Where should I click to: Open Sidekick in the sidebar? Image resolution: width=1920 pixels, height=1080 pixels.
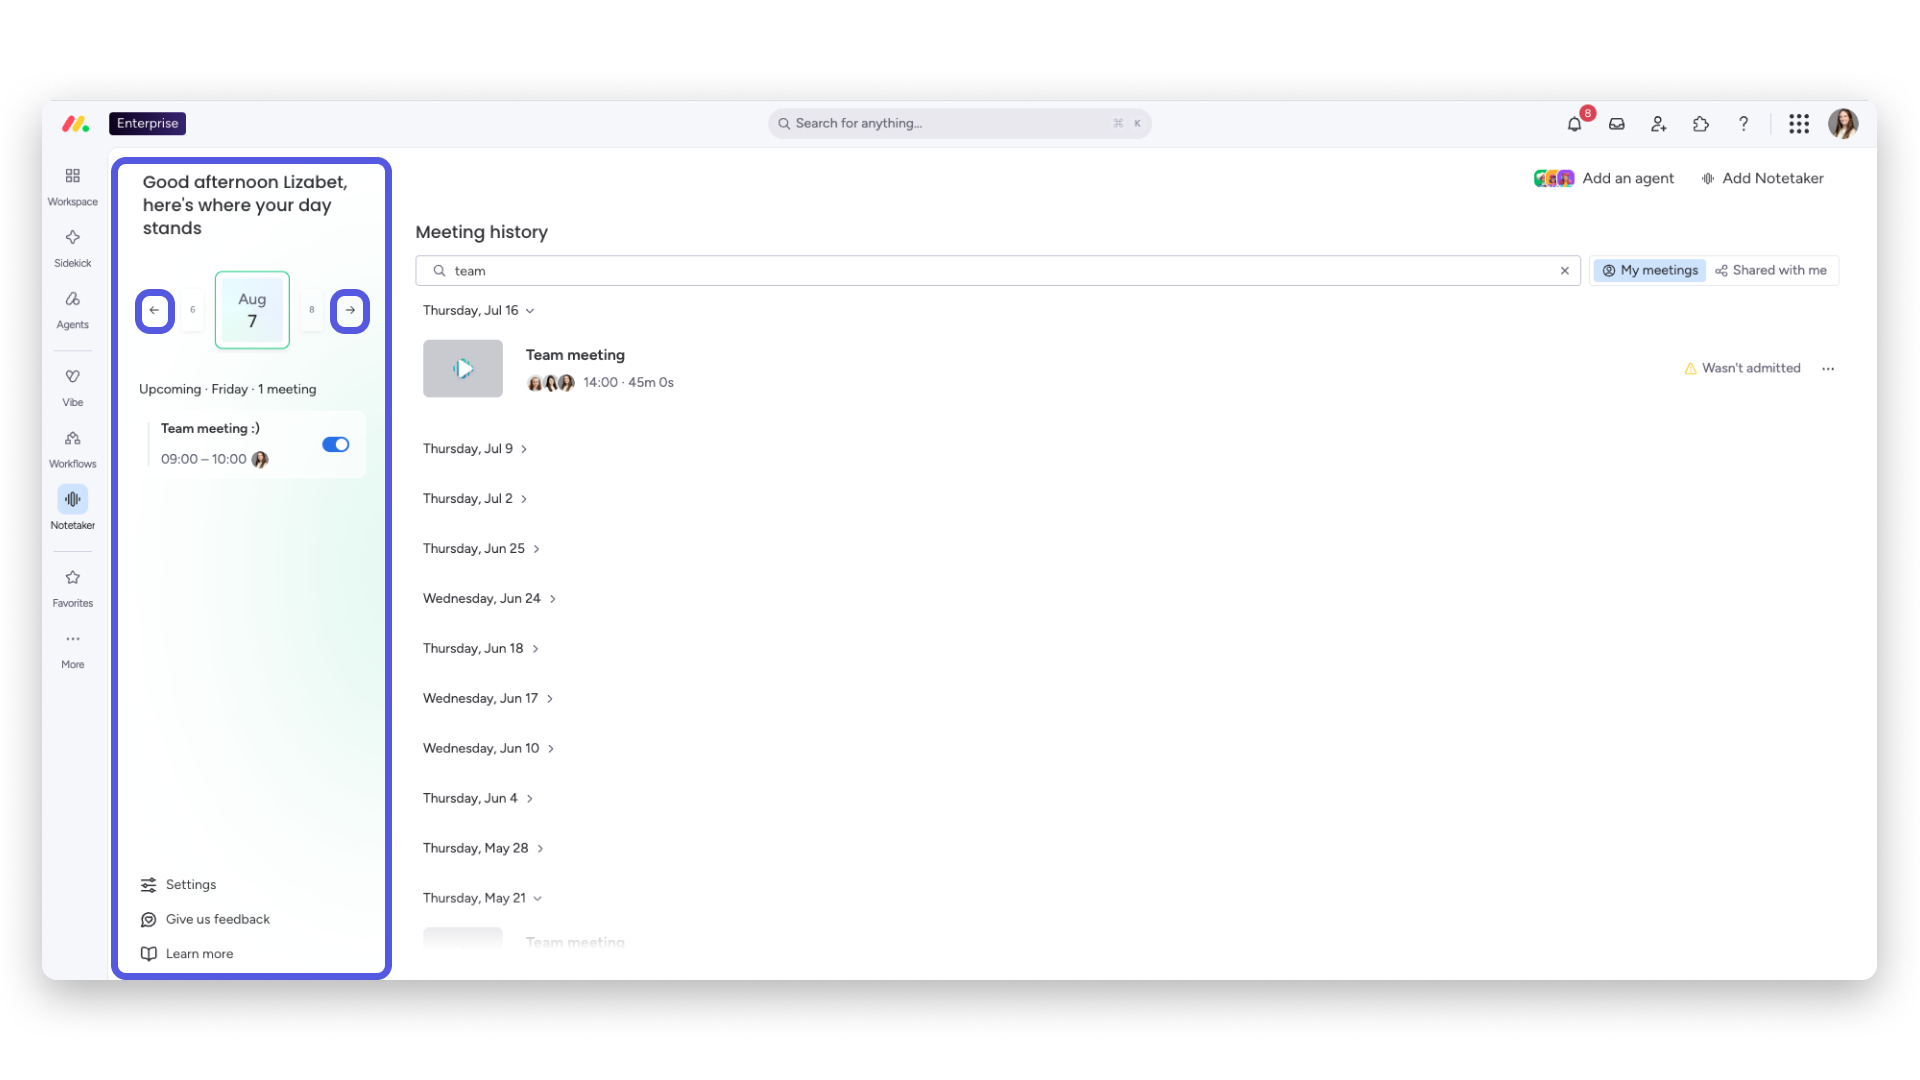73,248
